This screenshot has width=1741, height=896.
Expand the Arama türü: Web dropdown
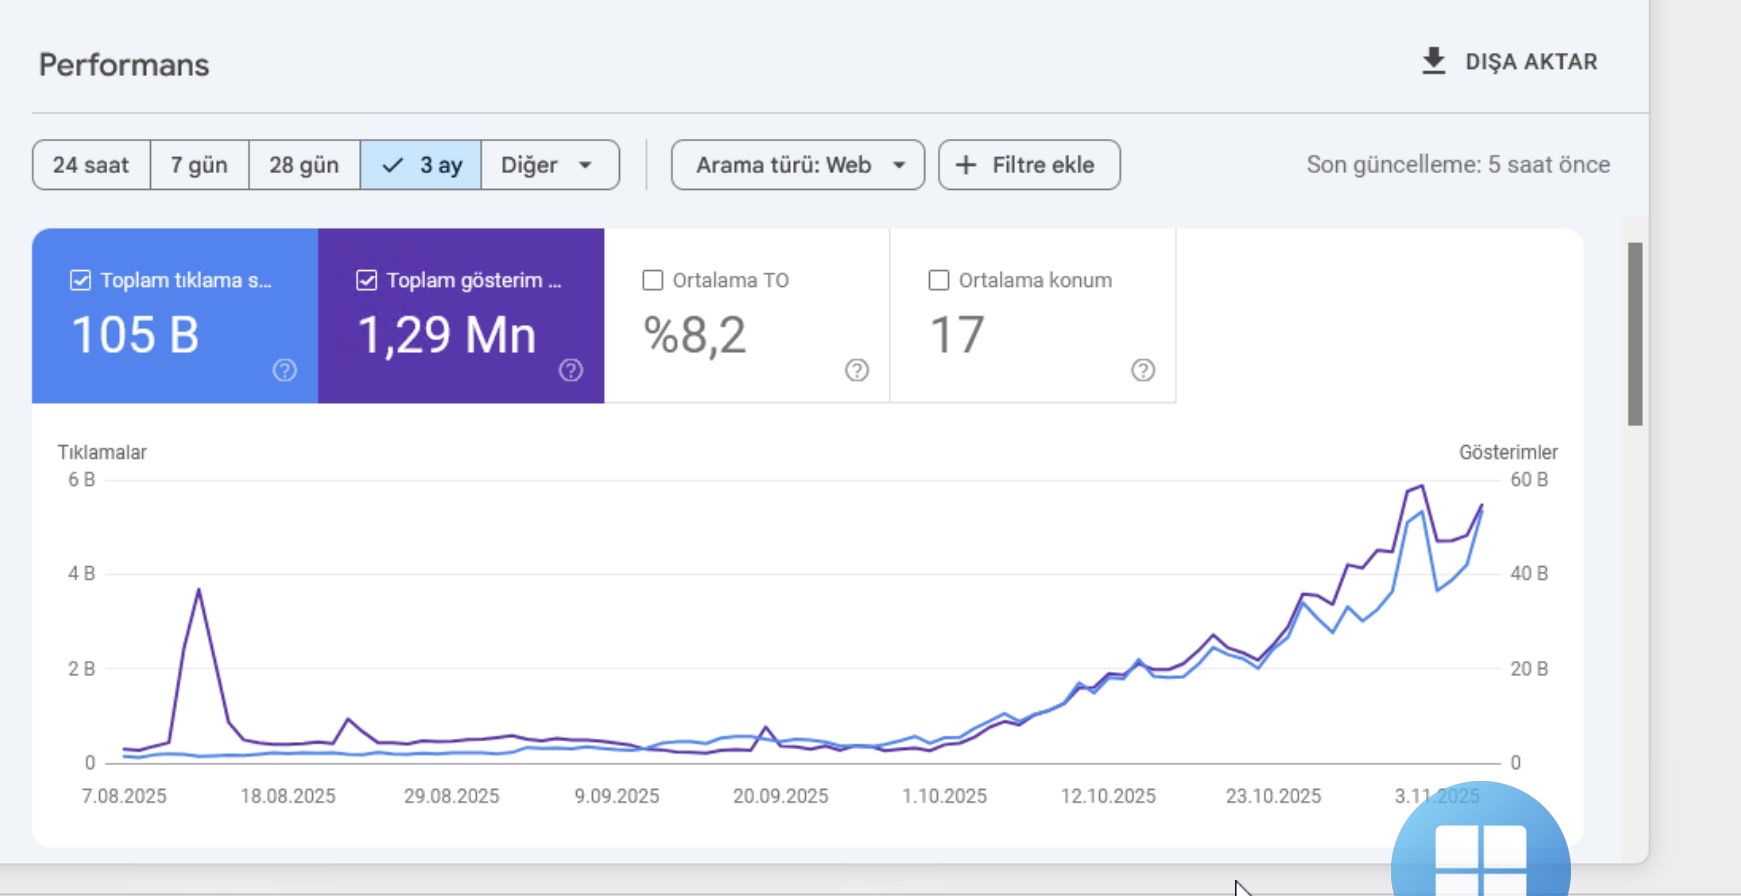click(x=798, y=165)
